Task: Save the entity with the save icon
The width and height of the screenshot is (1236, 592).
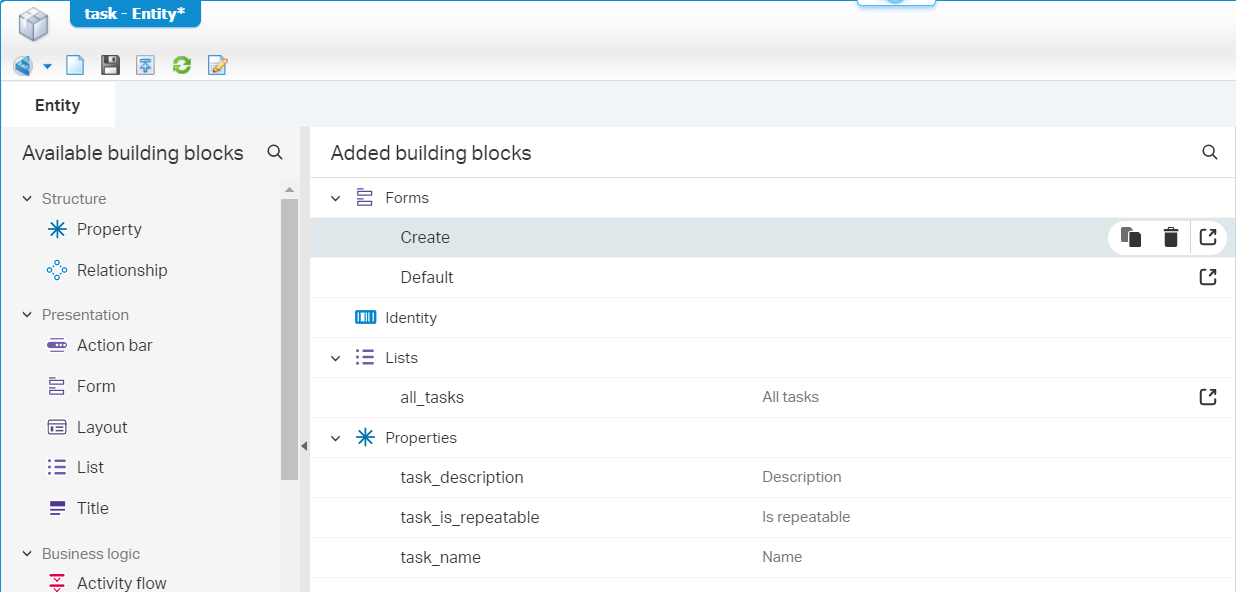Action: pyautogui.click(x=110, y=64)
